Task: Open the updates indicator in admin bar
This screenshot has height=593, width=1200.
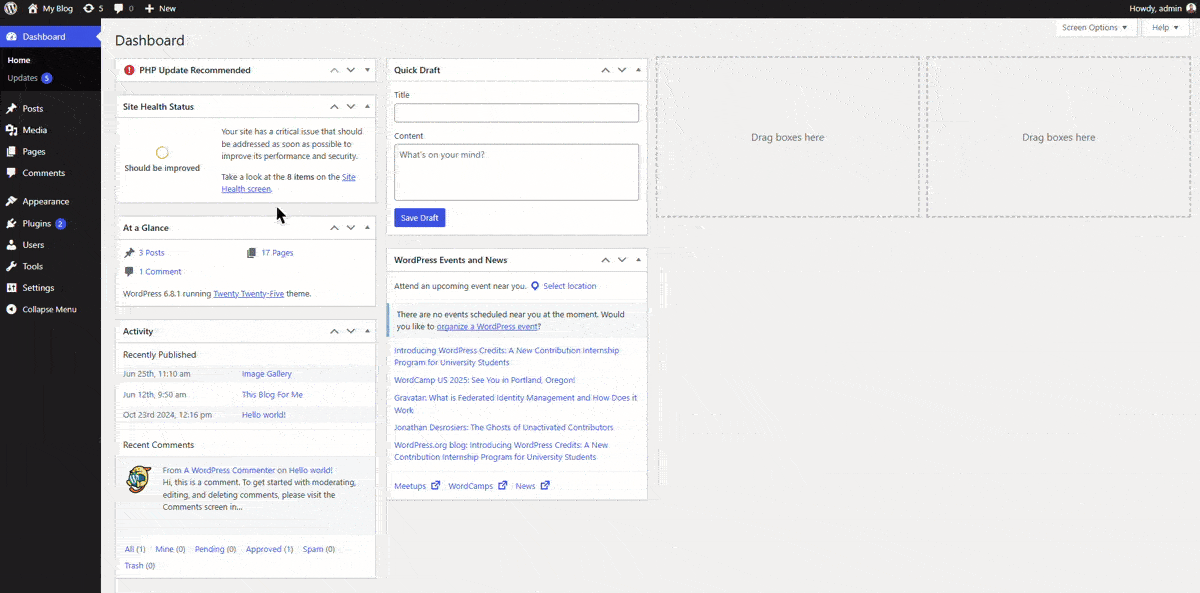Action: tap(93, 8)
